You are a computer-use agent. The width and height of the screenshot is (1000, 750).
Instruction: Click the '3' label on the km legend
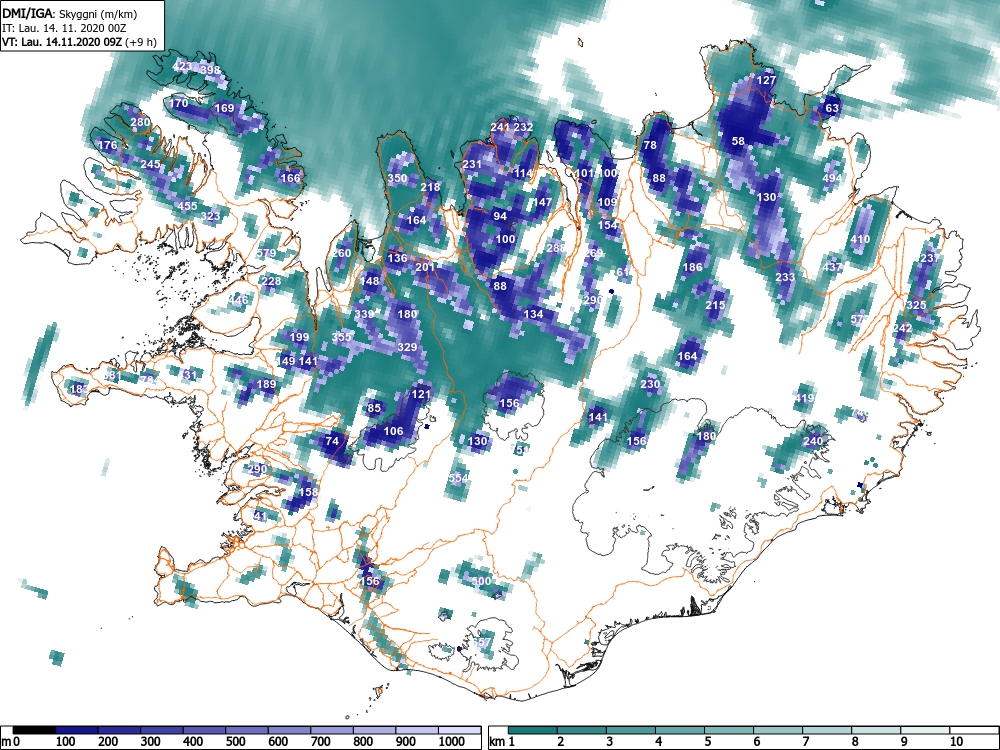(x=609, y=742)
